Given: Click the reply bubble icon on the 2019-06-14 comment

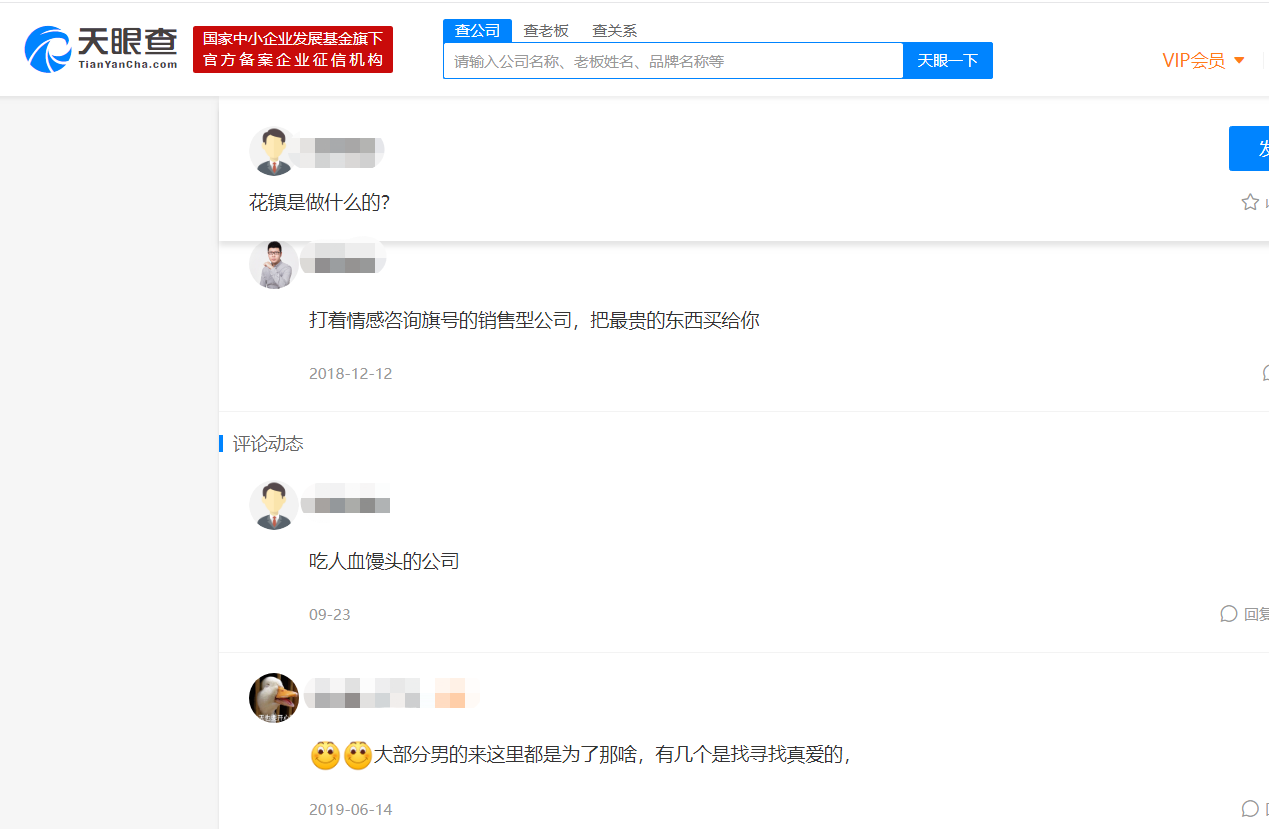Looking at the screenshot, I should (x=1249, y=809).
